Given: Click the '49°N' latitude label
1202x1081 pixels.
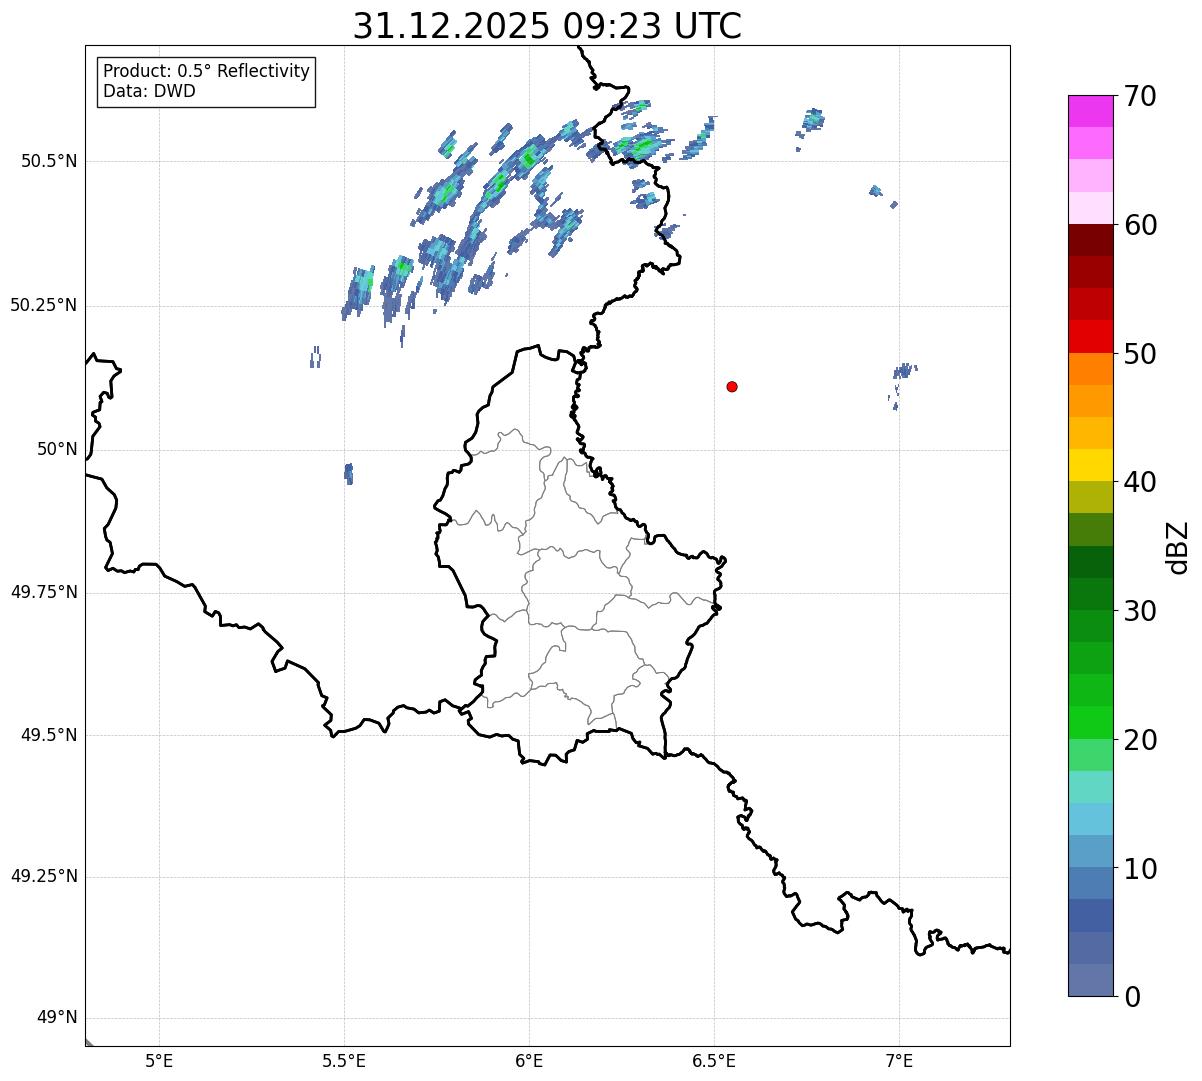Looking at the screenshot, I should pyautogui.click(x=57, y=1018).
